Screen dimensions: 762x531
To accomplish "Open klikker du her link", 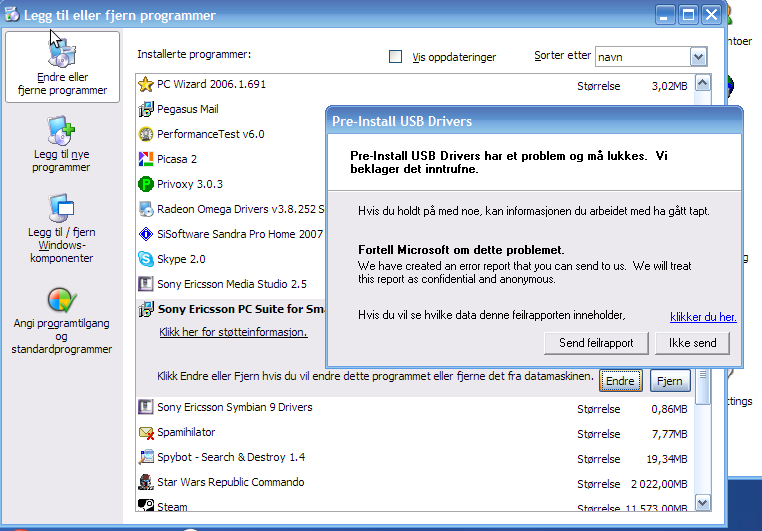I will [x=703, y=317].
